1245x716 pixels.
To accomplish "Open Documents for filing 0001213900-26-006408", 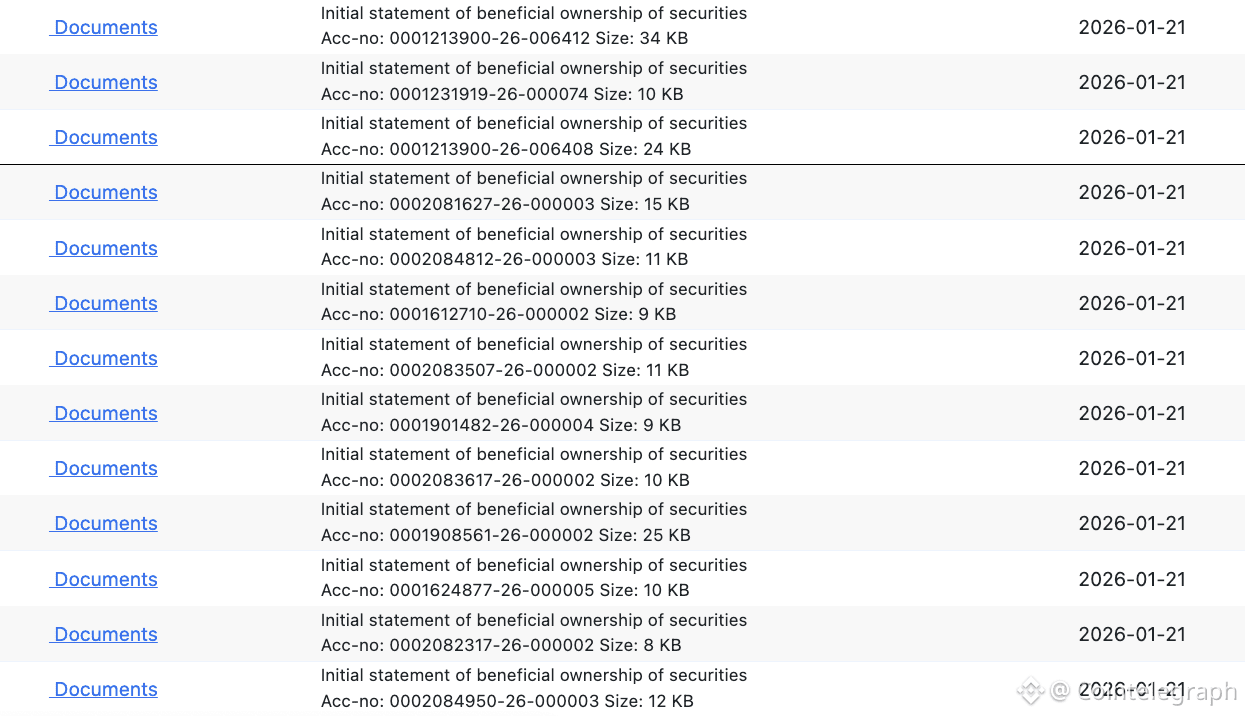I will [105, 137].
